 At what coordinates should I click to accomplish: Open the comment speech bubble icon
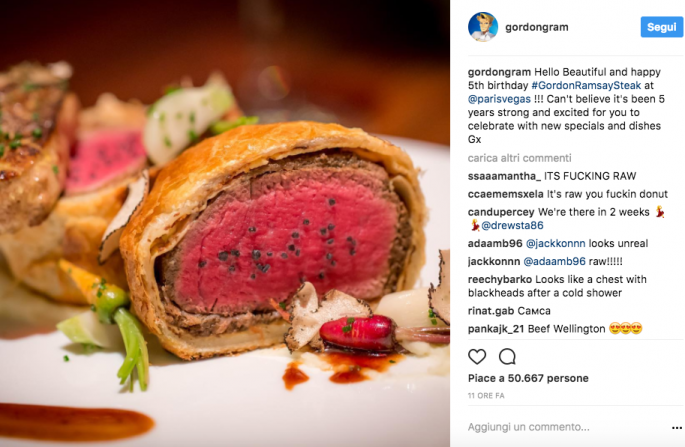(507, 357)
